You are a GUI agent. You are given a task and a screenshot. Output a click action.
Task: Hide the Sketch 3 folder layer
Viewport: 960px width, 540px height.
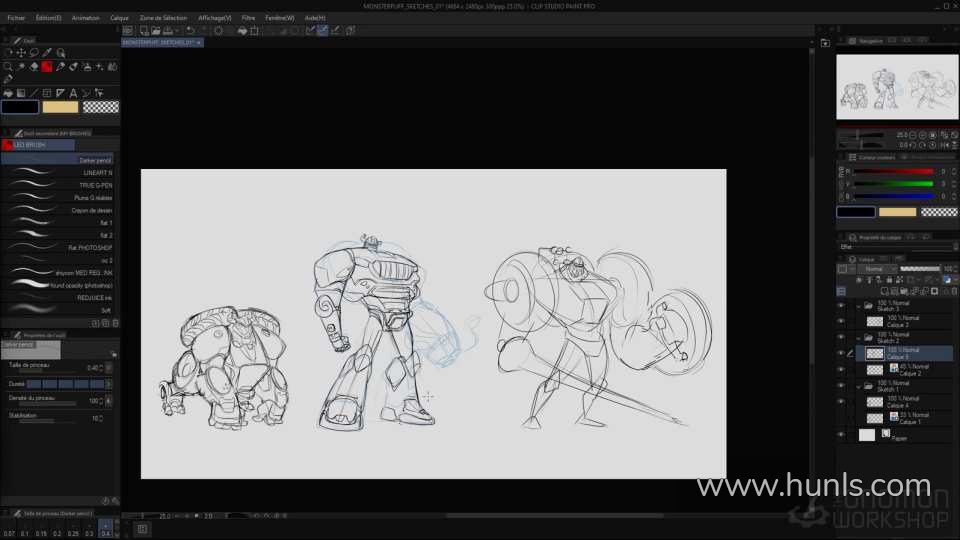[x=841, y=305]
